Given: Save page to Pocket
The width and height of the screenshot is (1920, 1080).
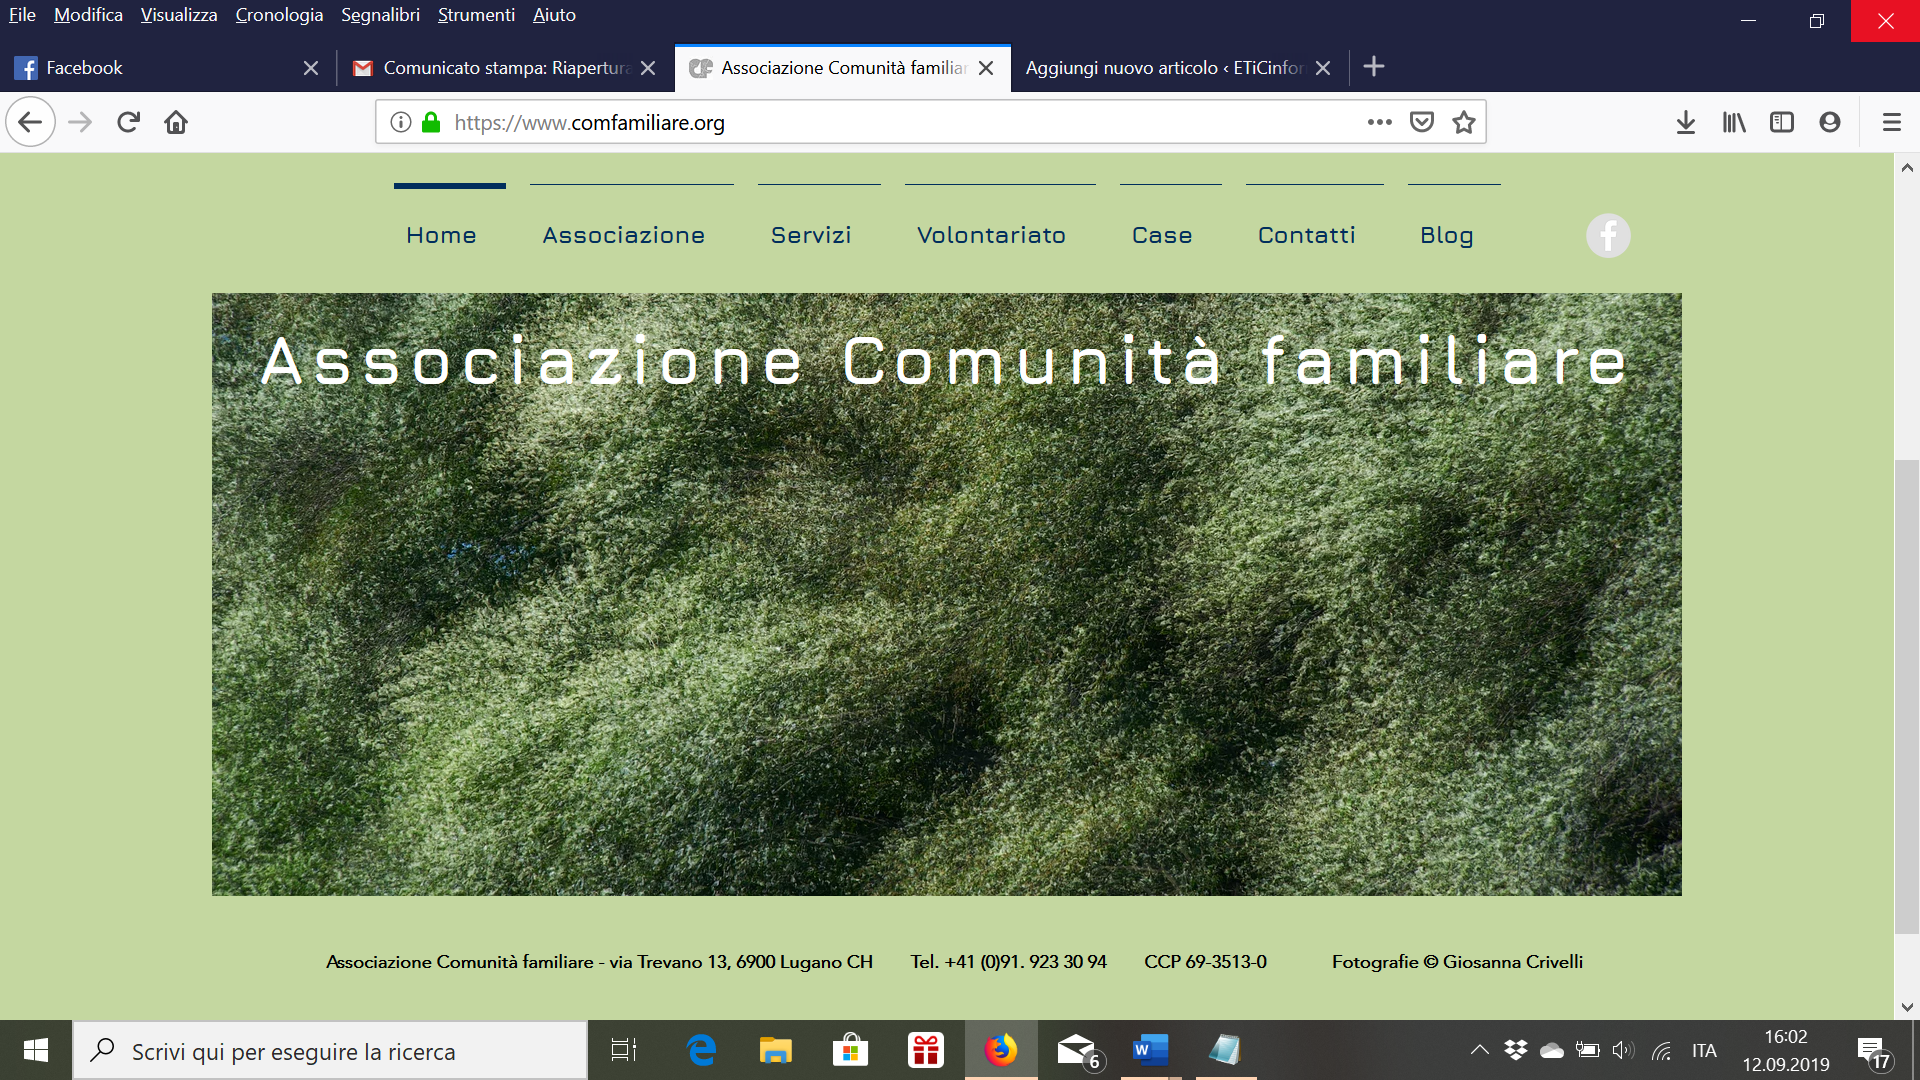Looking at the screenshot, I should click(x=1422, y=122).
